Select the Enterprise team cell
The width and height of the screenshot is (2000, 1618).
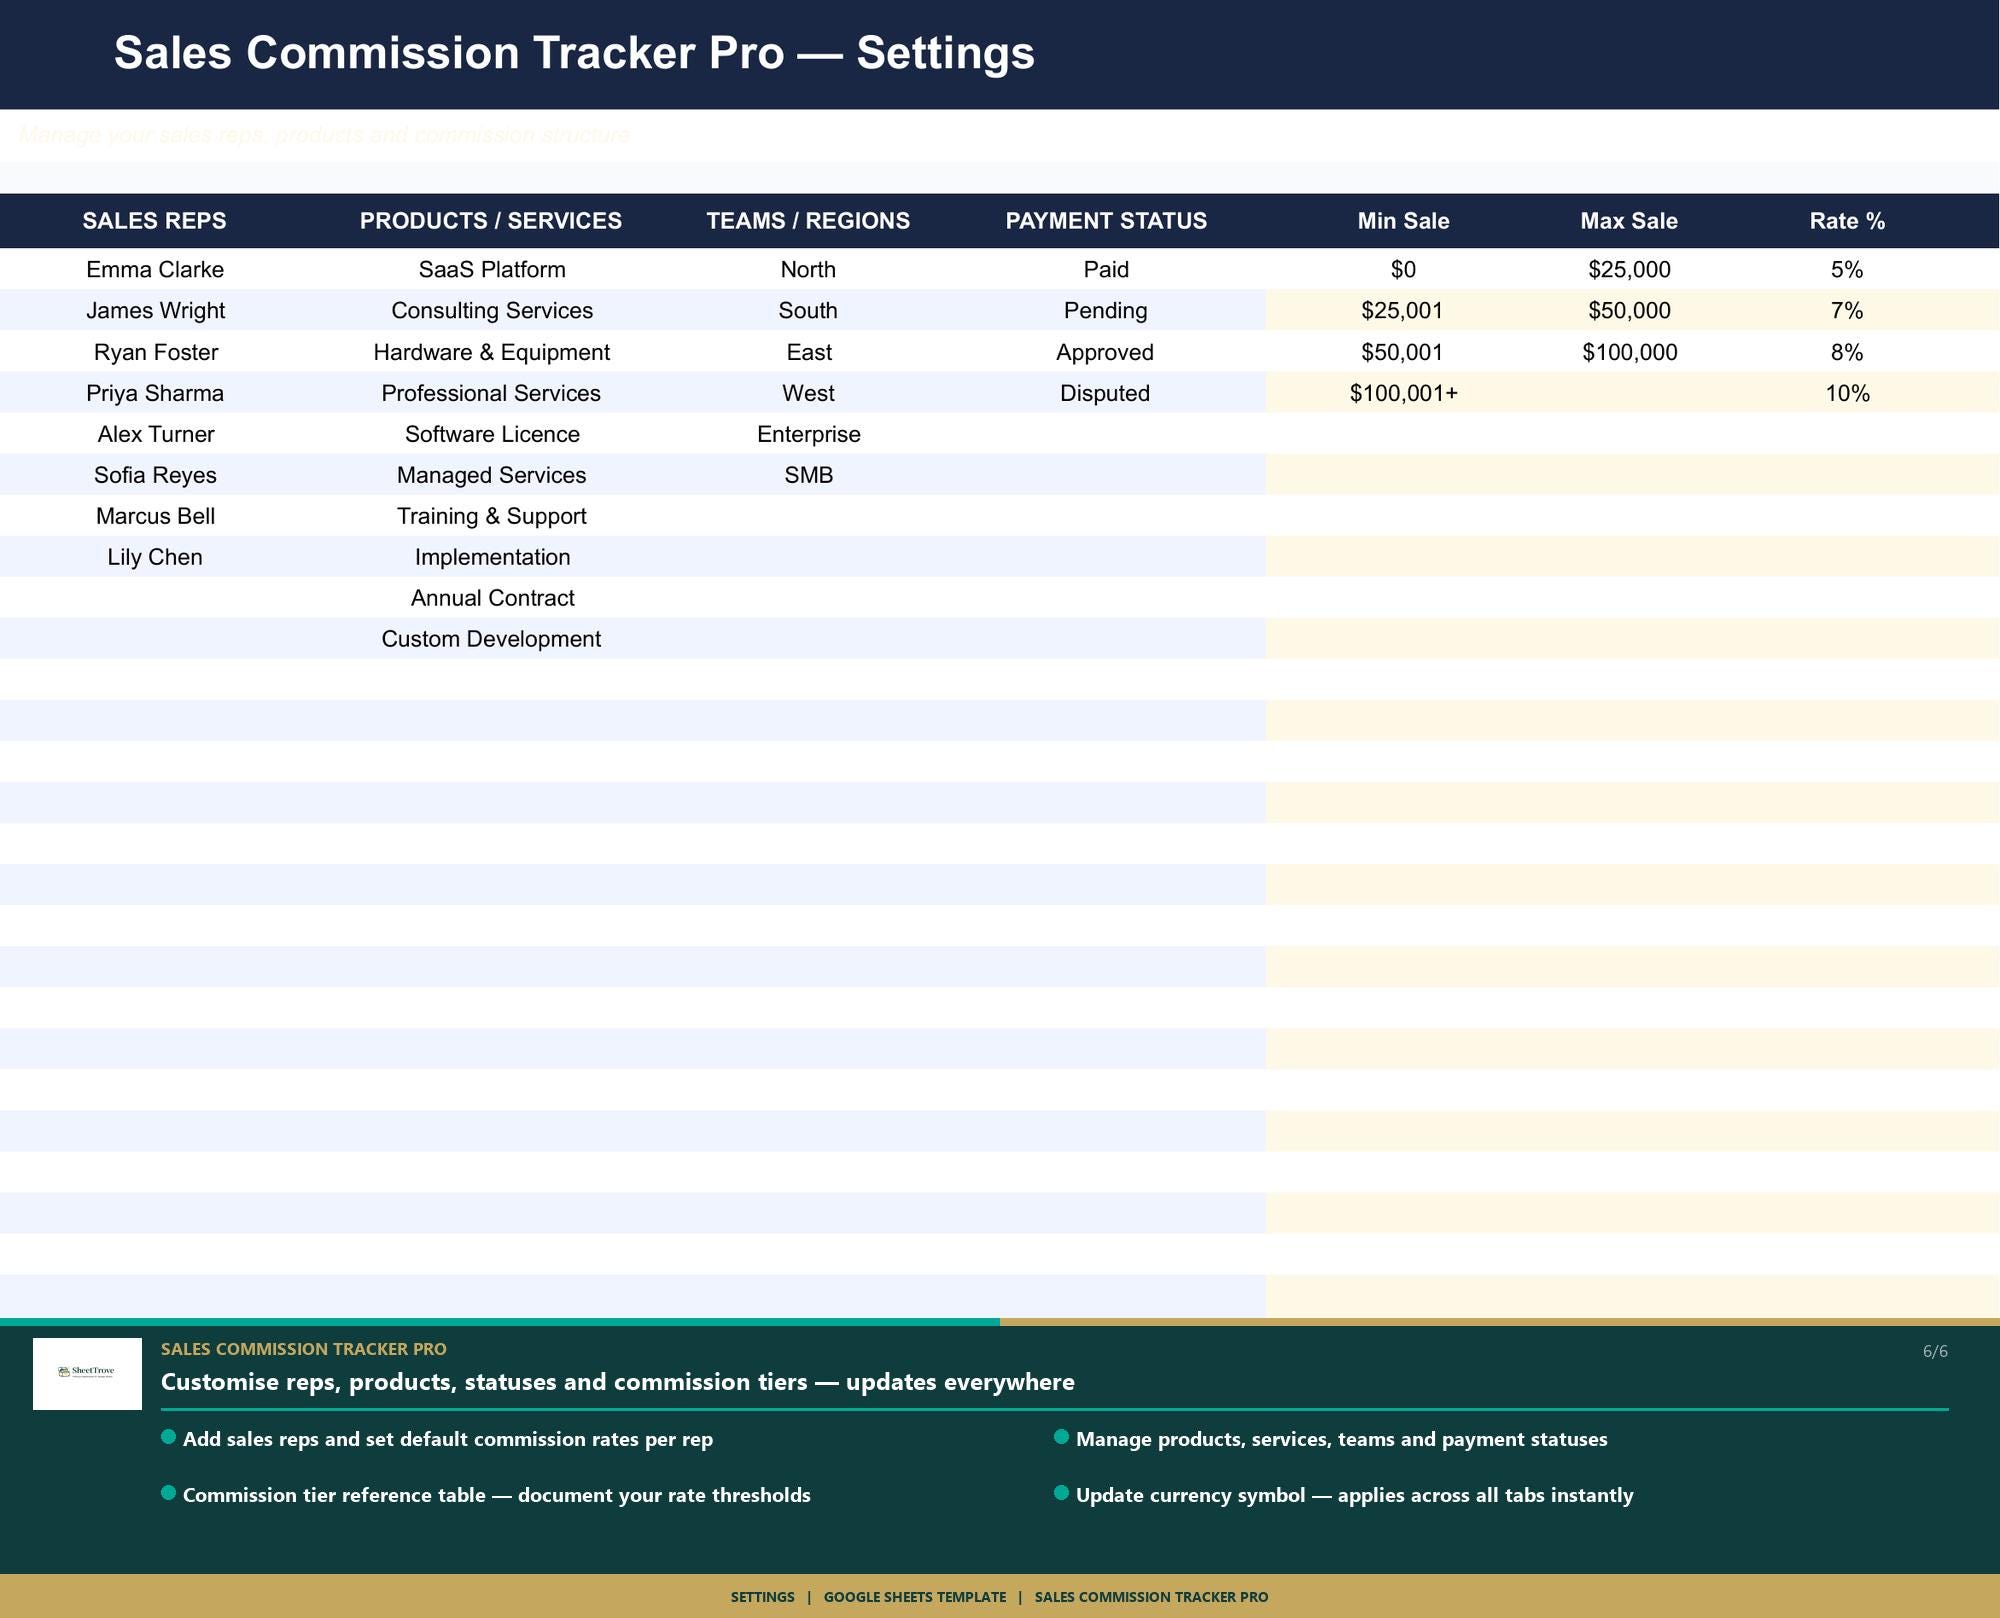point(808,434)
